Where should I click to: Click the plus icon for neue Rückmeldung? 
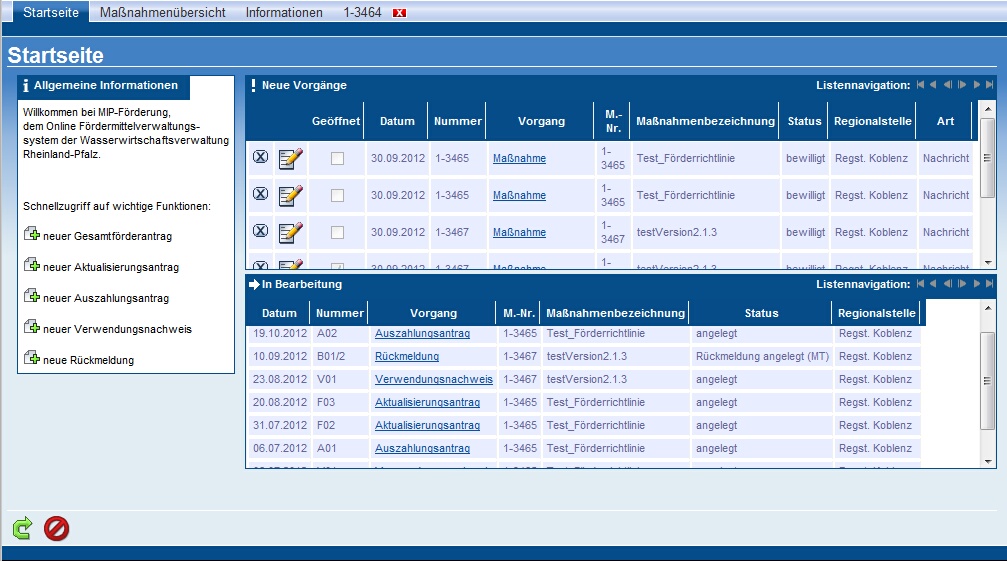(x=31, y=357)
